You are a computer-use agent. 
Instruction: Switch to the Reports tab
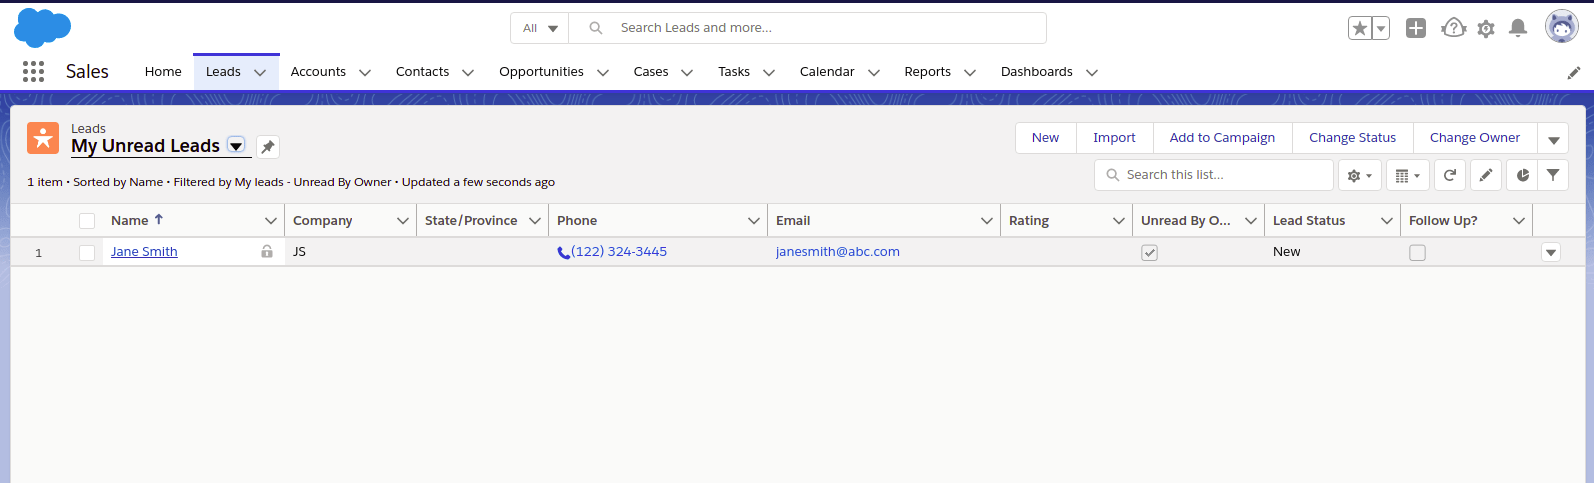(x=927, y=72)
